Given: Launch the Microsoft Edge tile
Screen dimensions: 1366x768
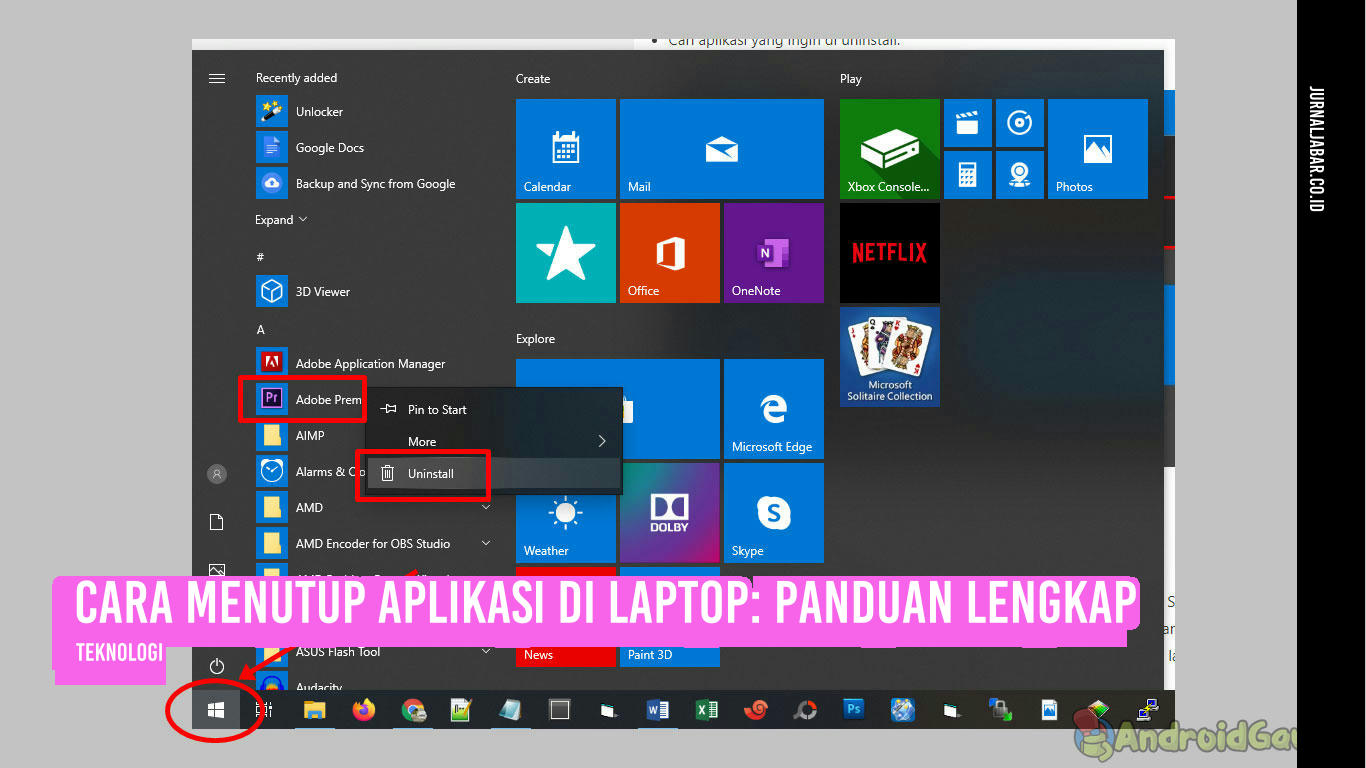Looking at the screenshot, I should tap(774, 408).
